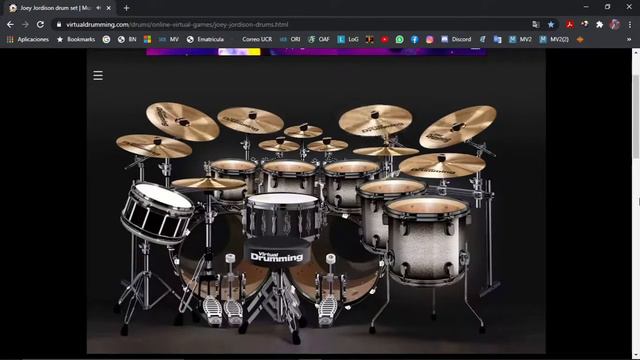Open the Chrome profile avatar
Viewport: 640px width, 360px height.
[615, 24]
